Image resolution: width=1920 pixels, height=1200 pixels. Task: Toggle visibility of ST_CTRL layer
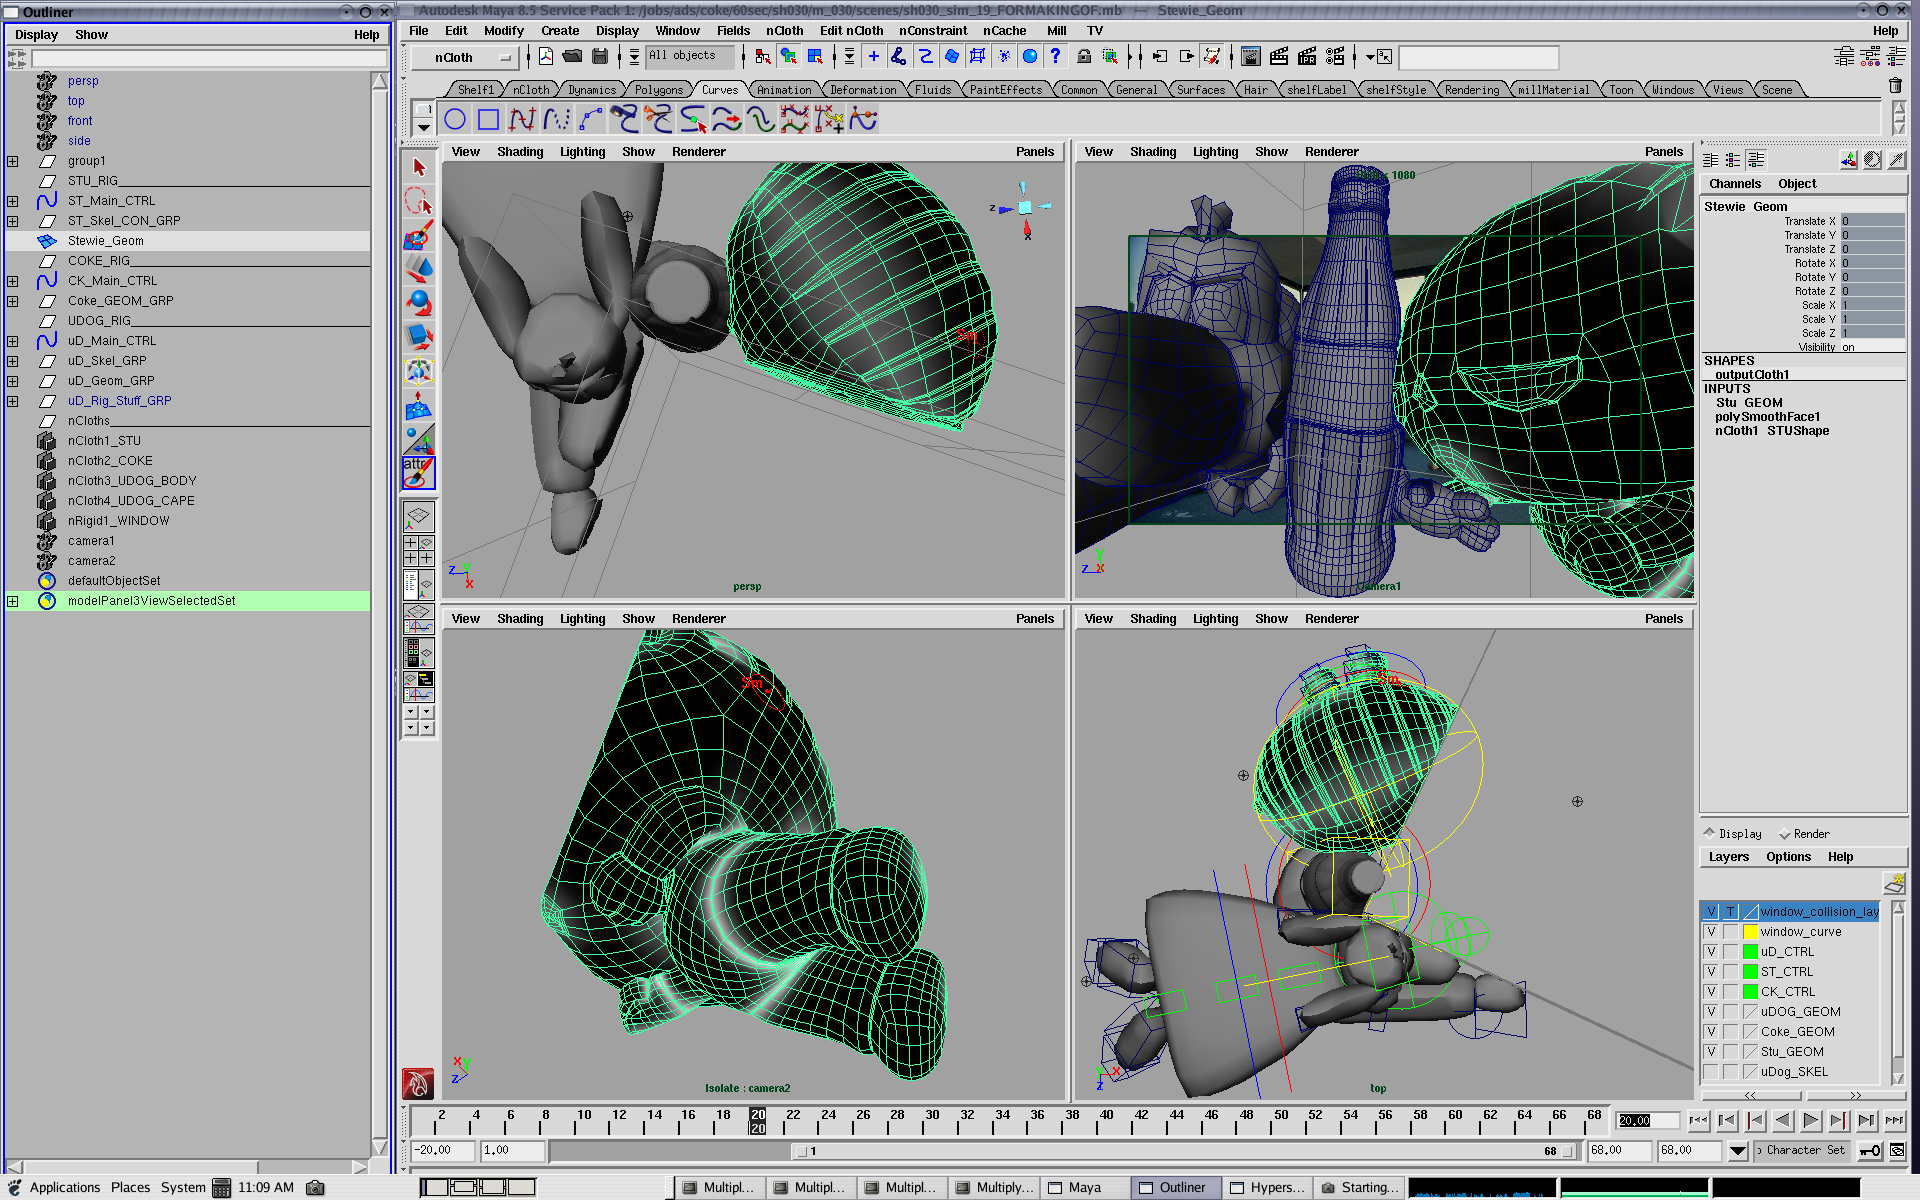(1711, 972)
